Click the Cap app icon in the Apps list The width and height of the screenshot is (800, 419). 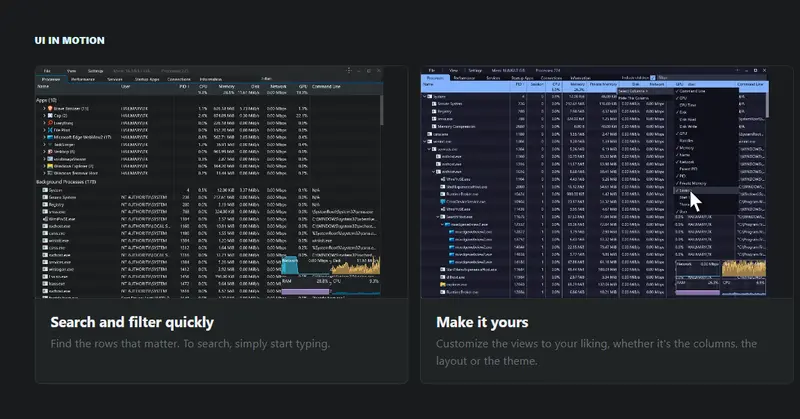click(x=50, y=116)
